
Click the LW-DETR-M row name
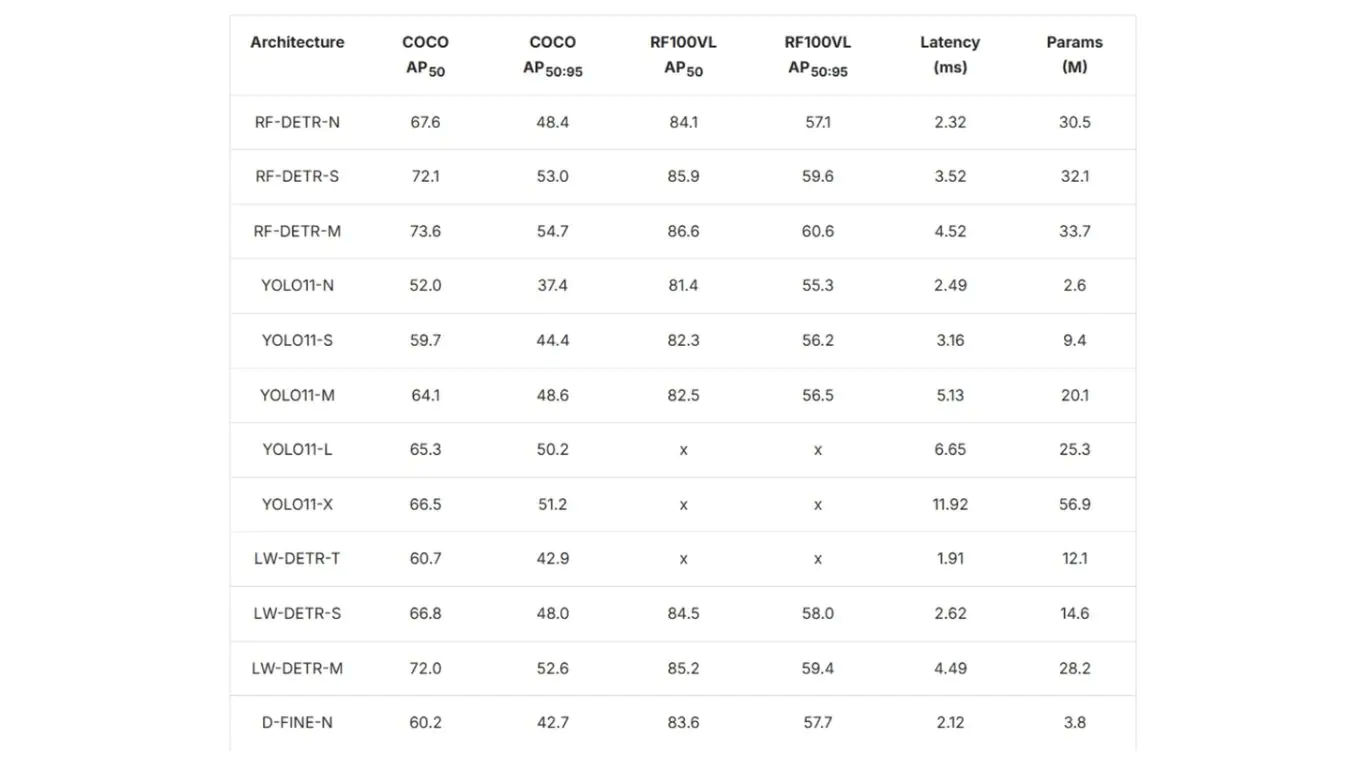point(297,667)
